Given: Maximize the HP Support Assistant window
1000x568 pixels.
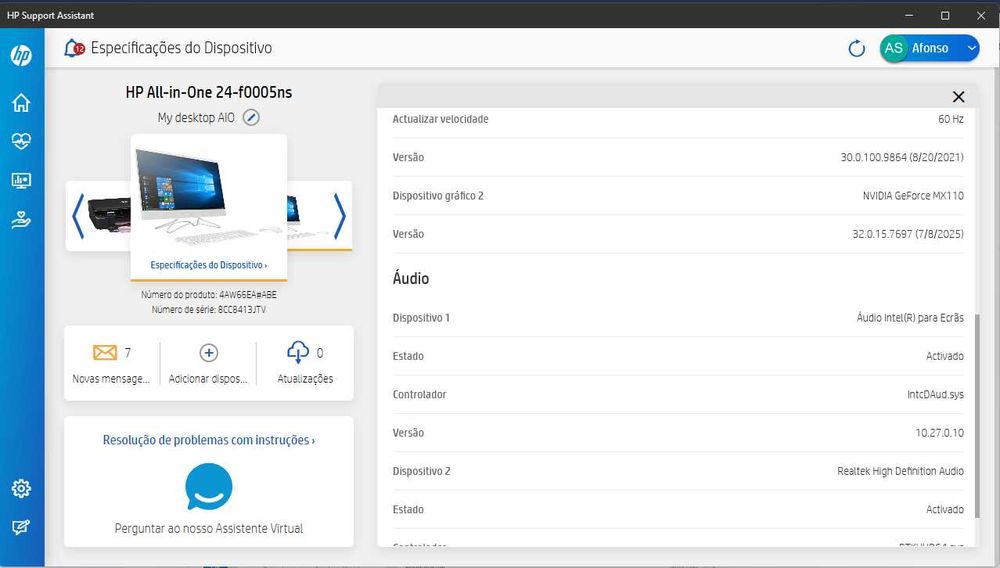Looking at the screenshot, I should 945,15.
